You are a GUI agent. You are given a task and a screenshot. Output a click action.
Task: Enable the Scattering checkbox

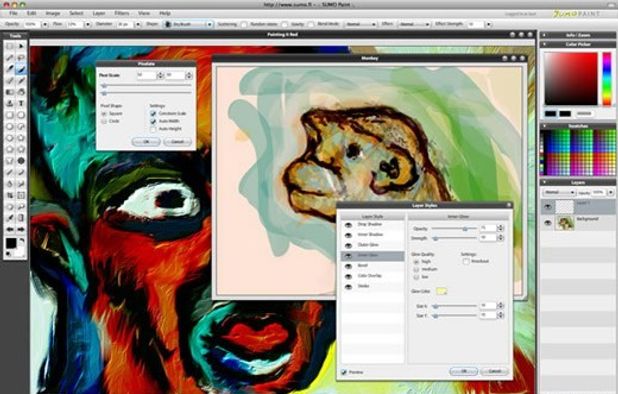click(244, 24)
